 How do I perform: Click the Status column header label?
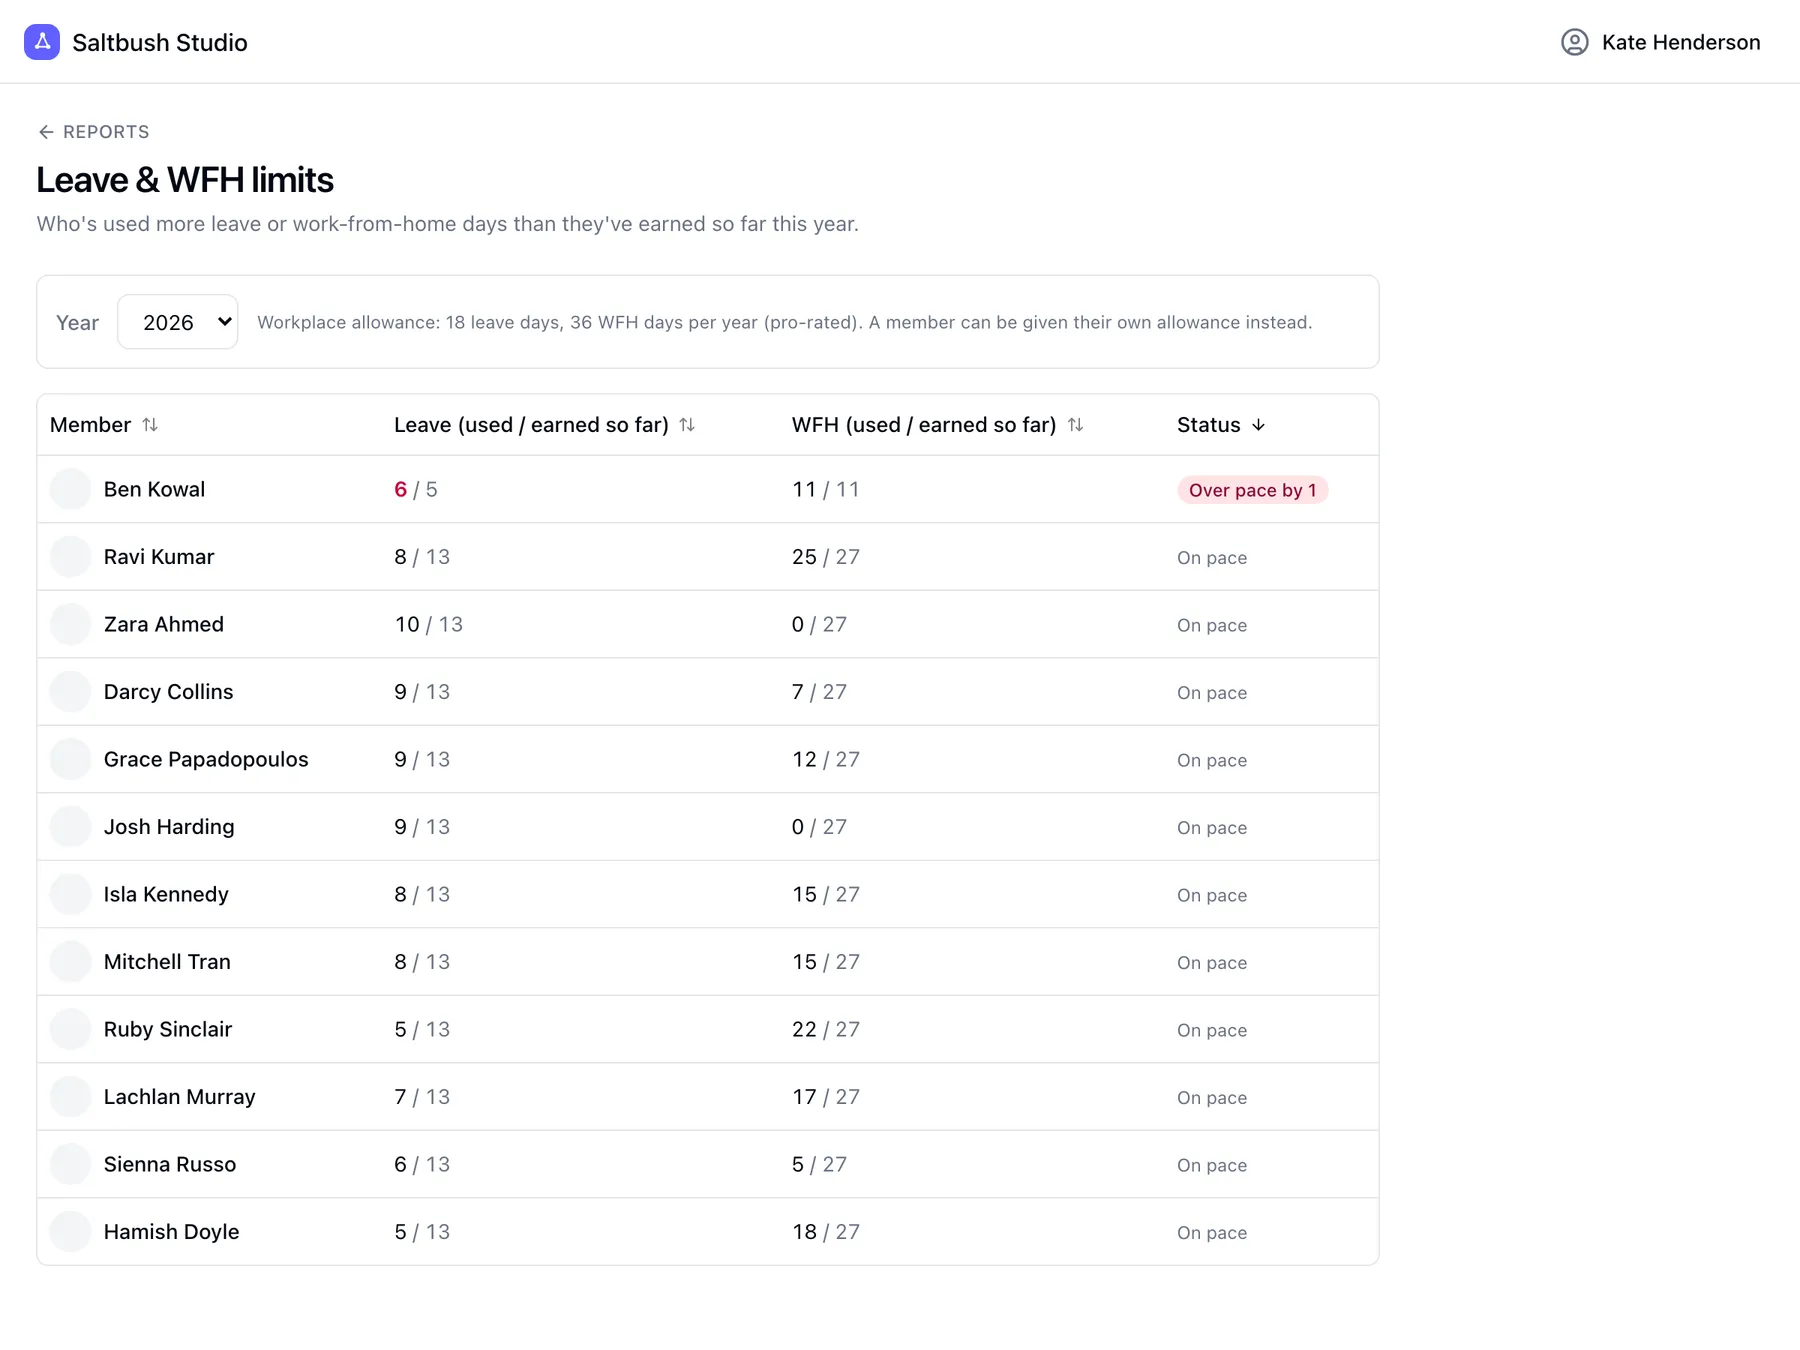1208,425
